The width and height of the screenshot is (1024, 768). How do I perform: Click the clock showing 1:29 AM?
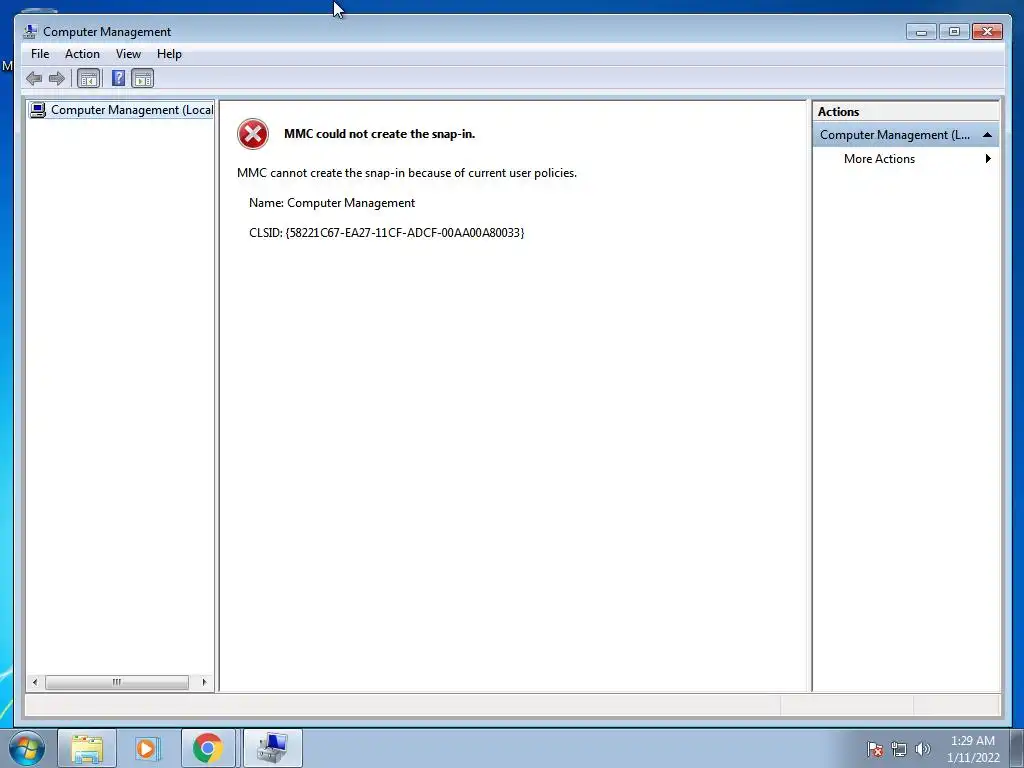click(972, 741)
